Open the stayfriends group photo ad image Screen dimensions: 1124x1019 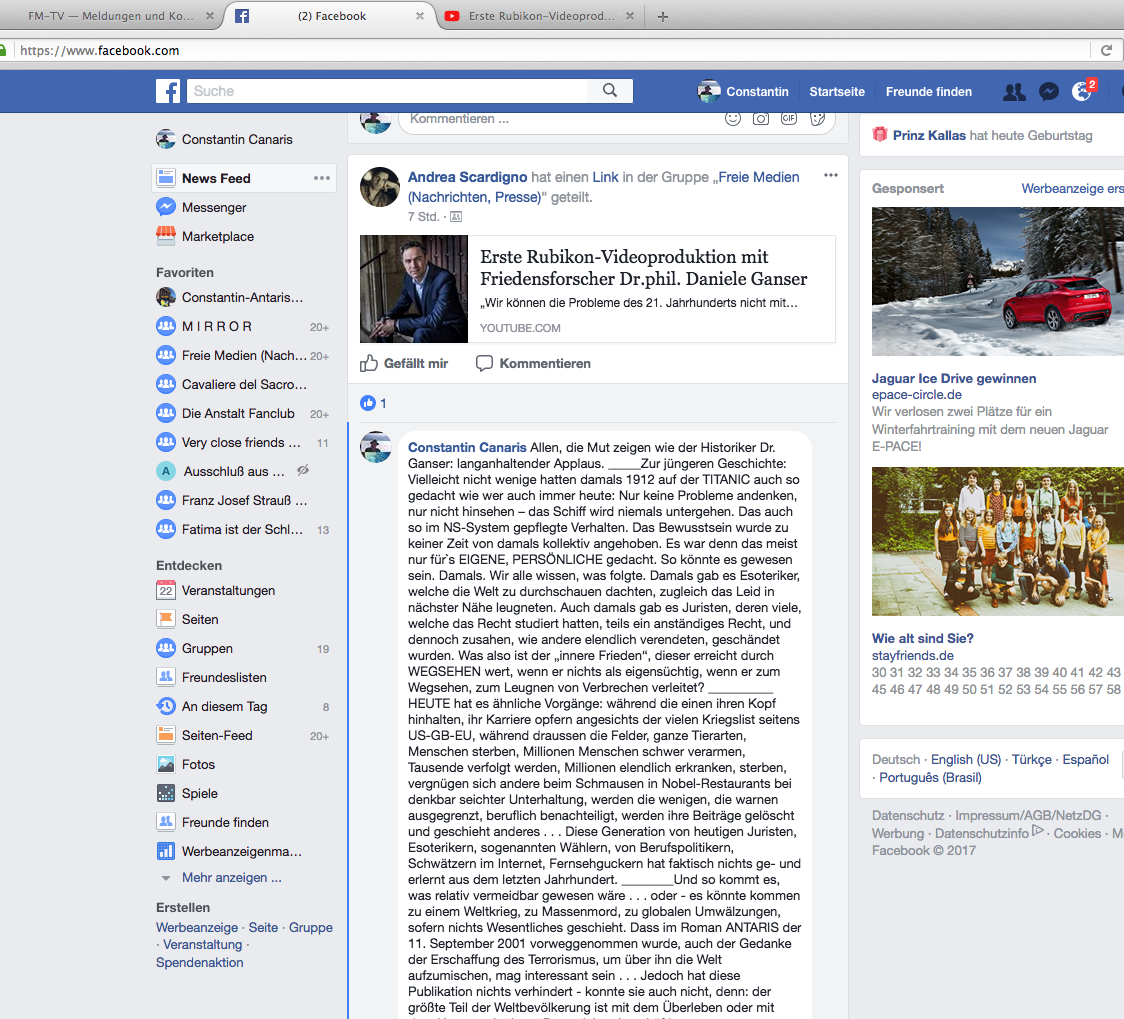(998, 542)
